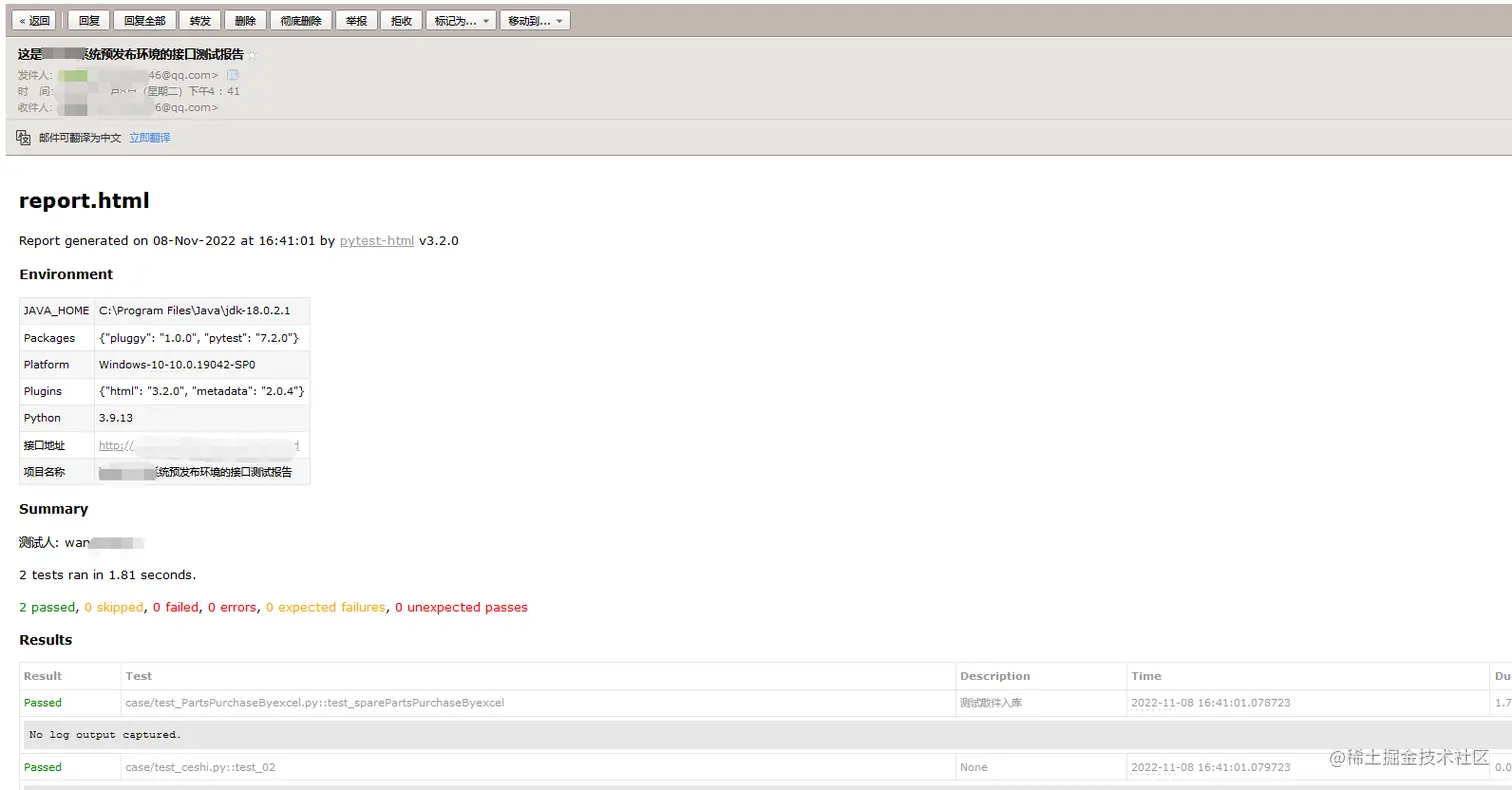
Task: Open the sender contact card icon
Action: click(x=232, y=75)
